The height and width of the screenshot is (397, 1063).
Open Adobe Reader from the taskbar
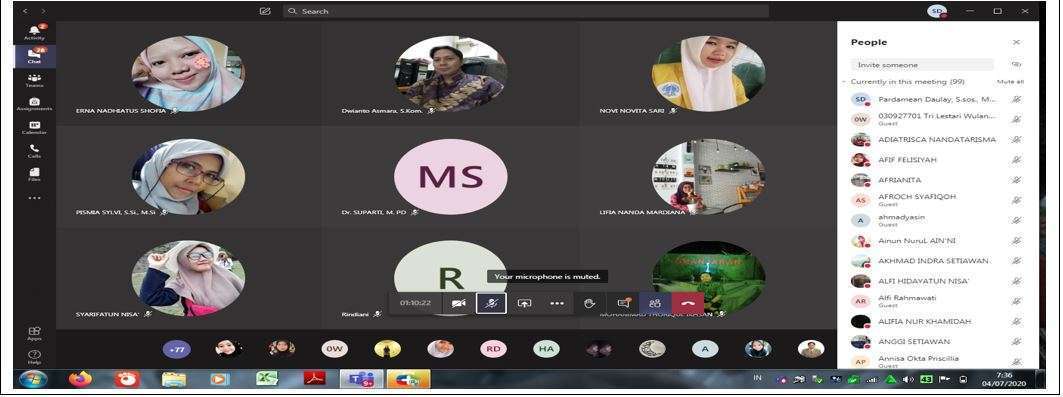click(x=315, y=379)
